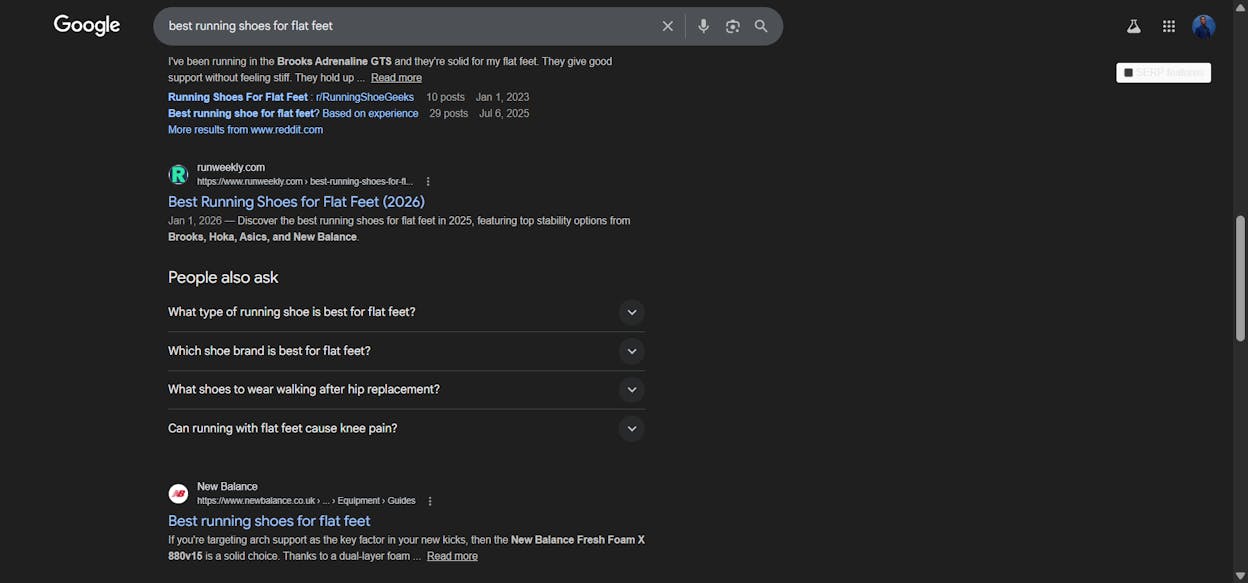This screenshot has width=1248, height=583.
Task: Click the Google logo
Action: point(87,26)
